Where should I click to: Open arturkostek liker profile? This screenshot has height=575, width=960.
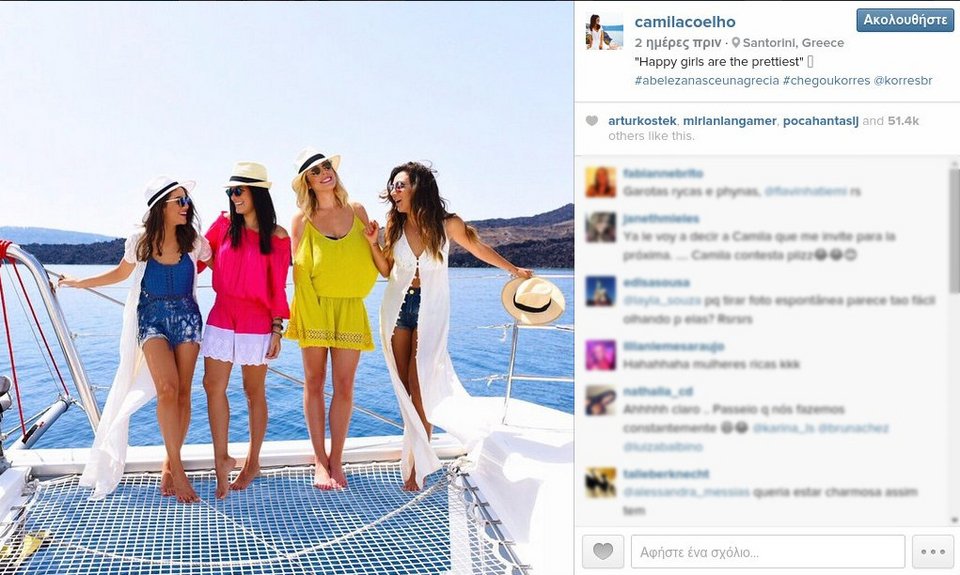[x=642, y=121]
